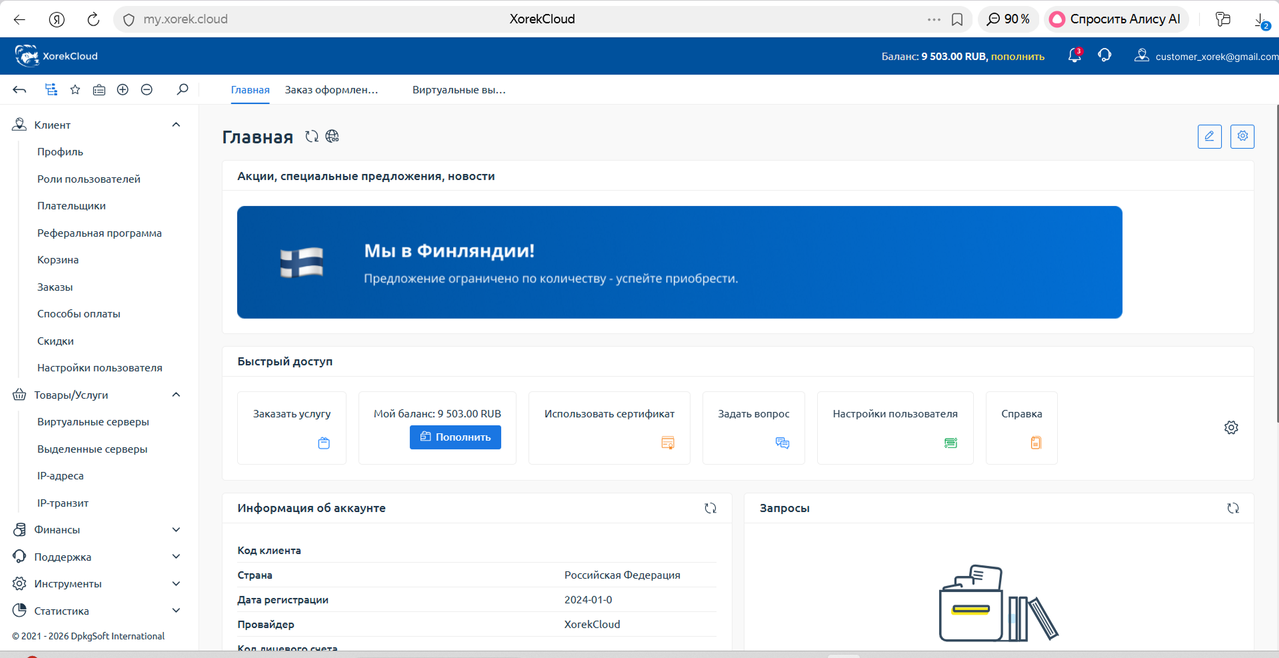Expand all menu sections with plus icon
The width and height of the screenshot is (1279, 658).
tap(123, 90)
